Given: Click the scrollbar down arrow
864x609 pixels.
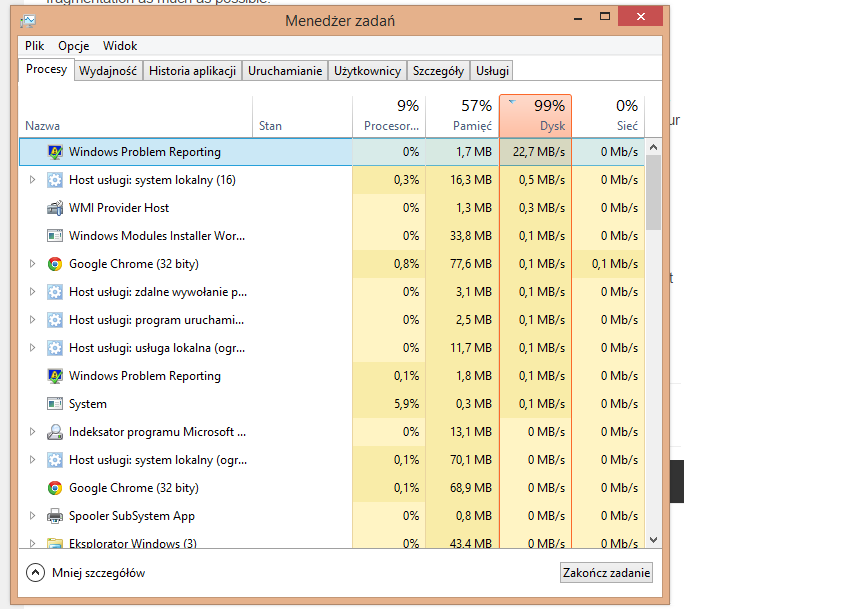Looking at the screenshot, I should [x=654, y=540].
